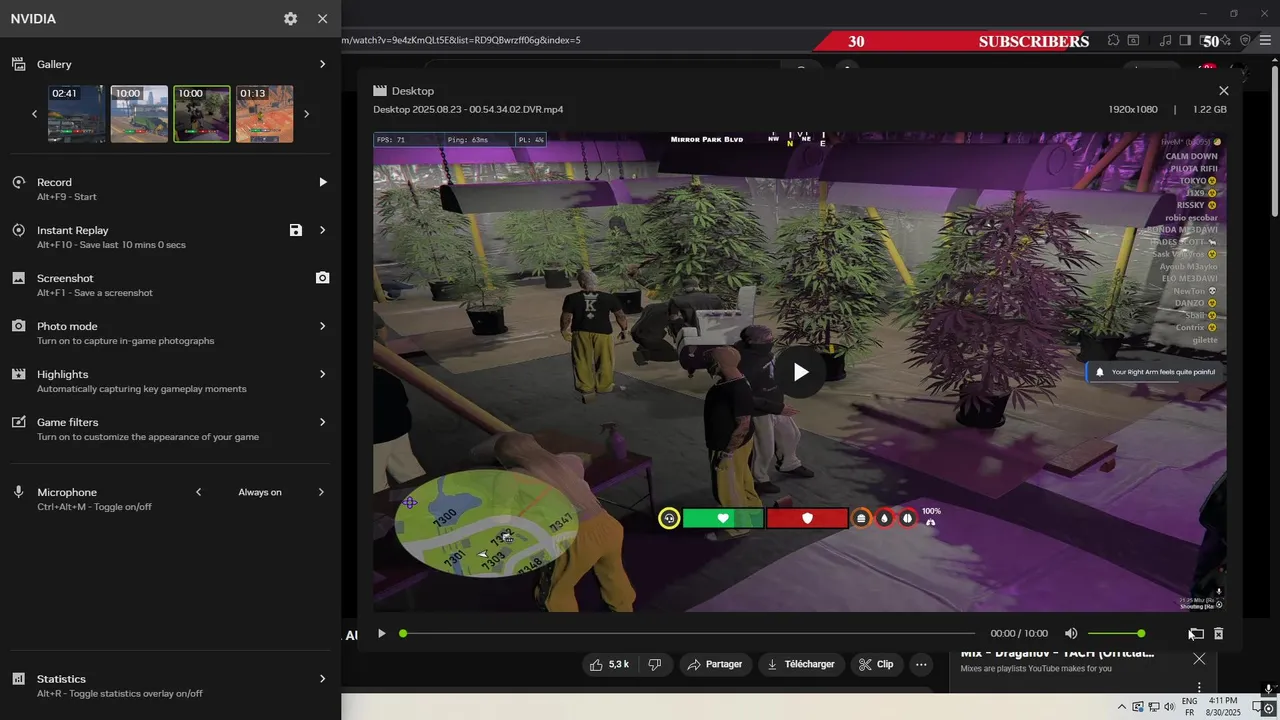Dislike the YouTube video
The height and width of the screenshot is (720, 1280).
pos(655,664)
